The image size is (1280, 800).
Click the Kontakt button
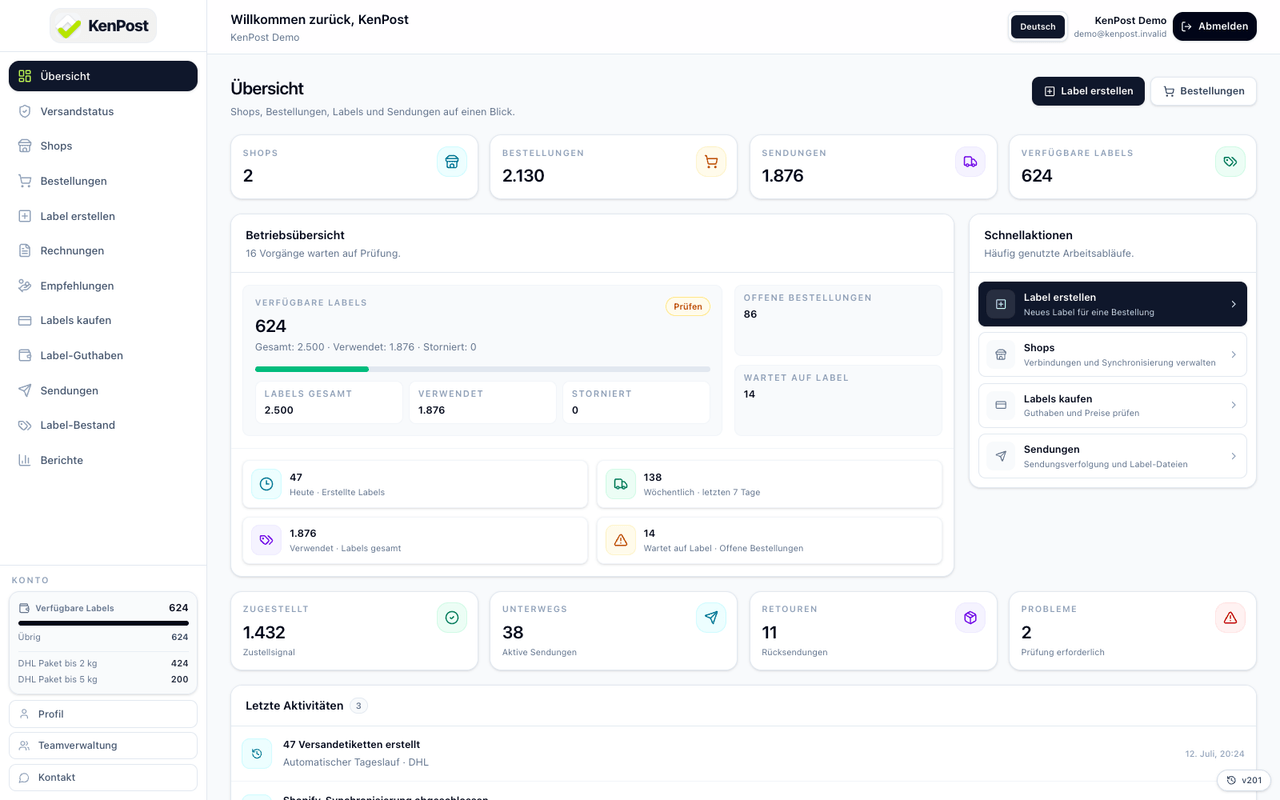click(x=103, y=777)
